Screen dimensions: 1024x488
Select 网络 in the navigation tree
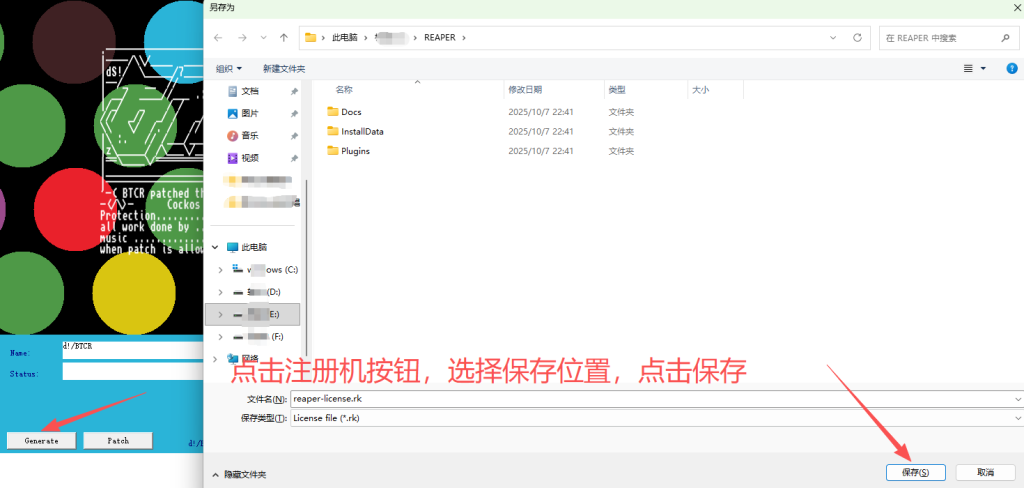tap(250, 359)
